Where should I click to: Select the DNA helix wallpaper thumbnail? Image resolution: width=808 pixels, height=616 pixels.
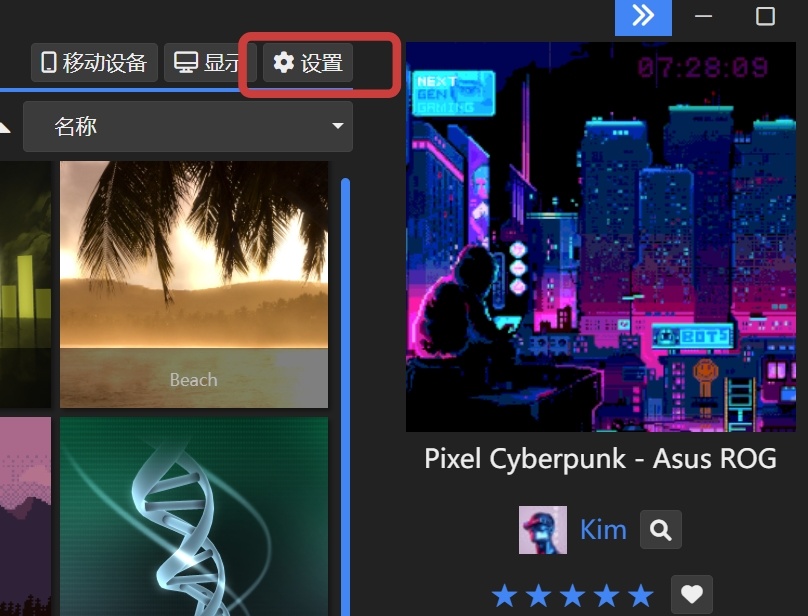[194, 517]
